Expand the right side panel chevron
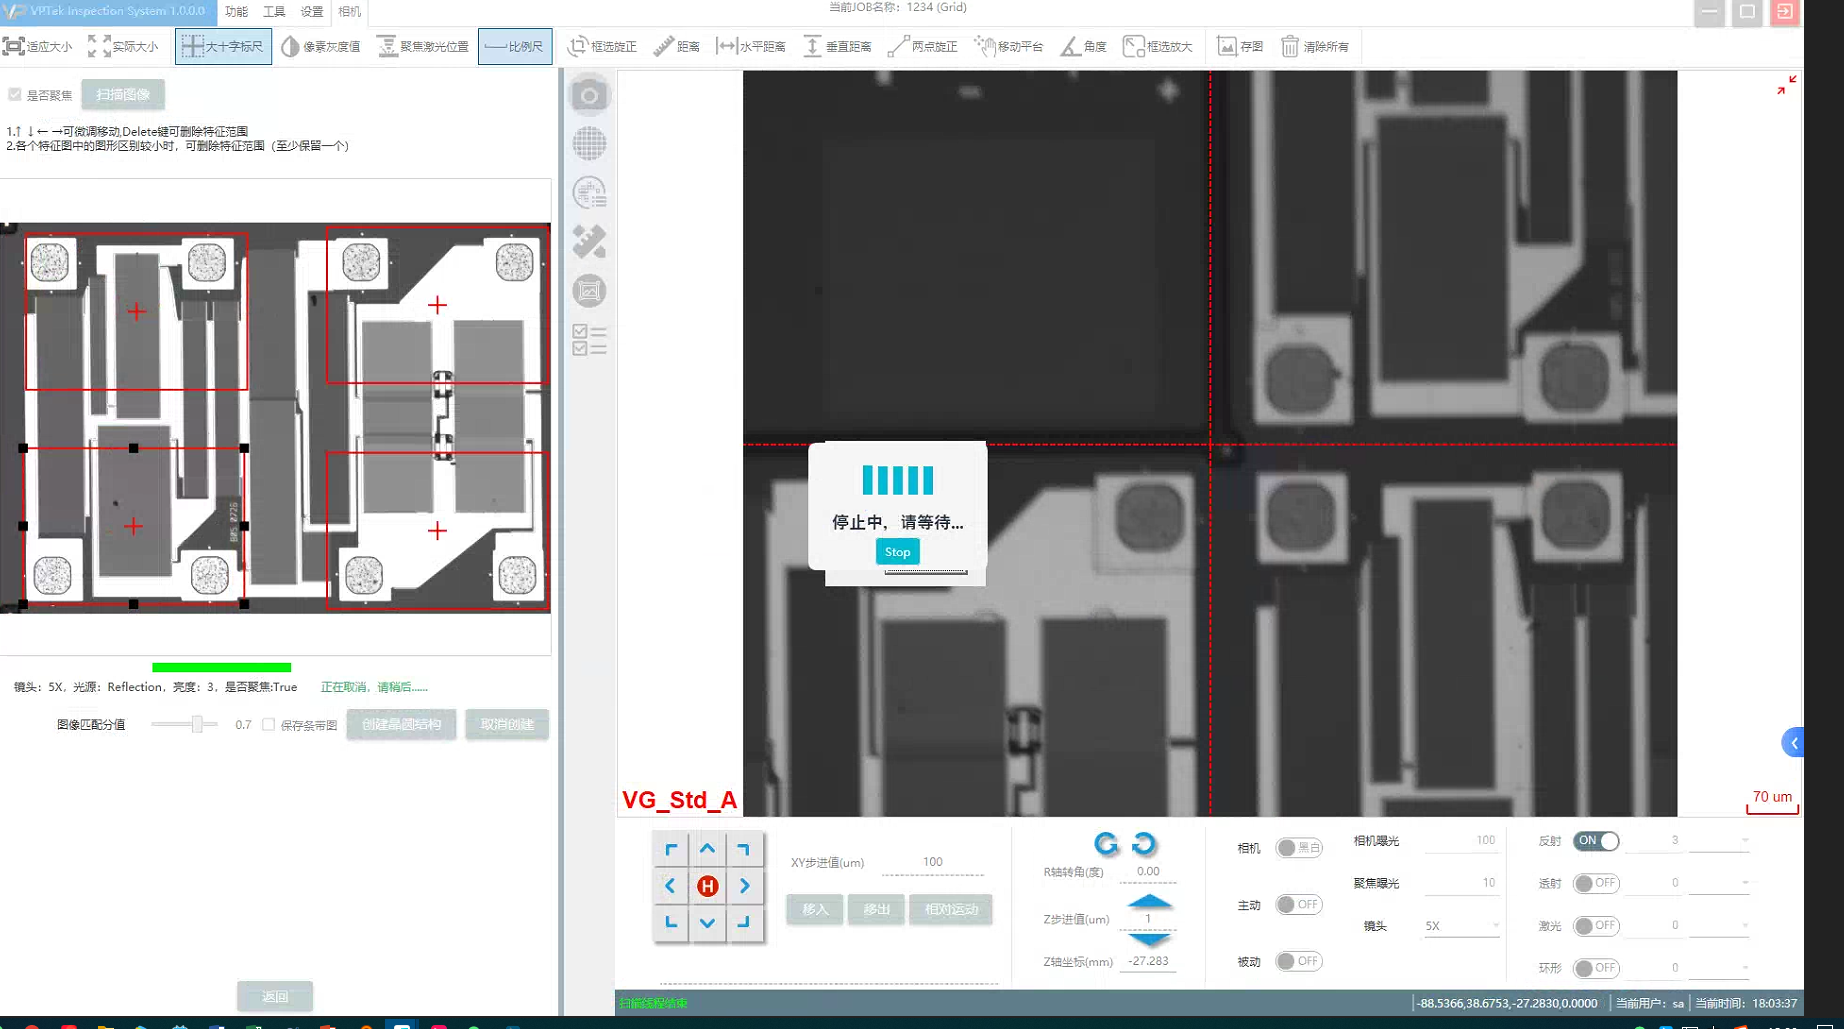 (1793, 743)
